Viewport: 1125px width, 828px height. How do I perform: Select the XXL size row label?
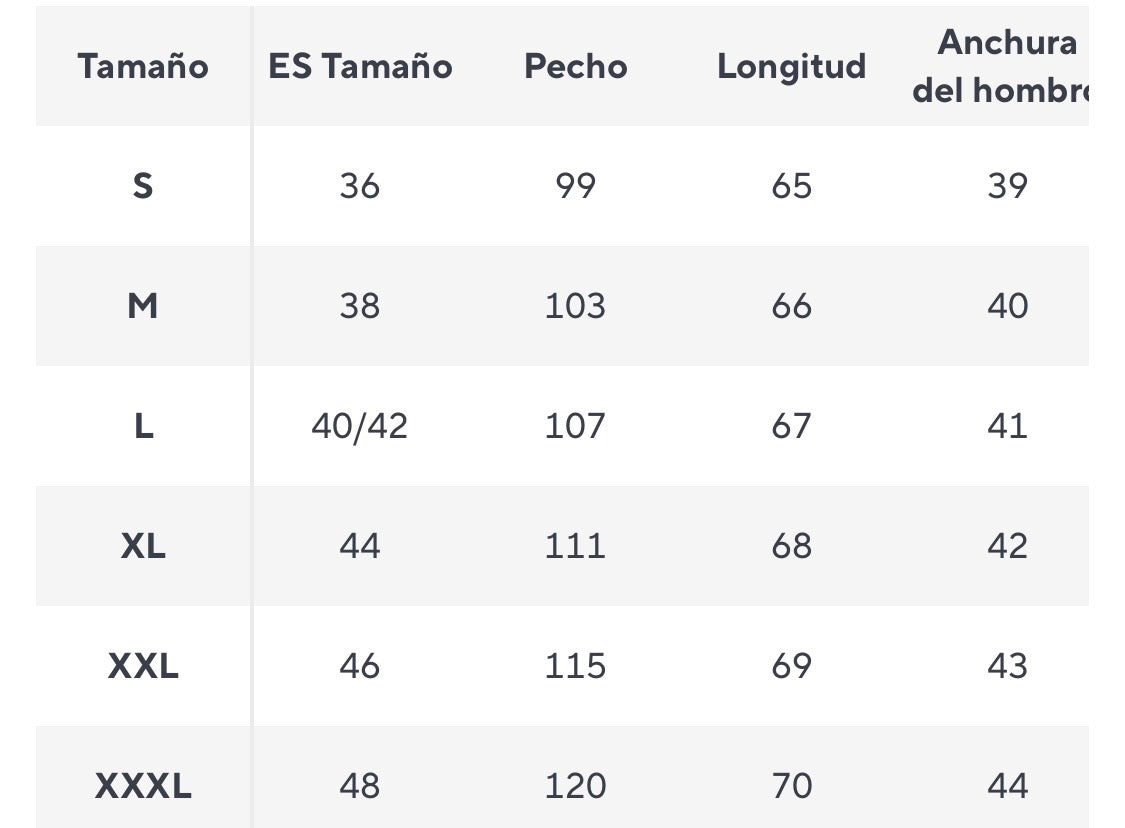point(143,666)
